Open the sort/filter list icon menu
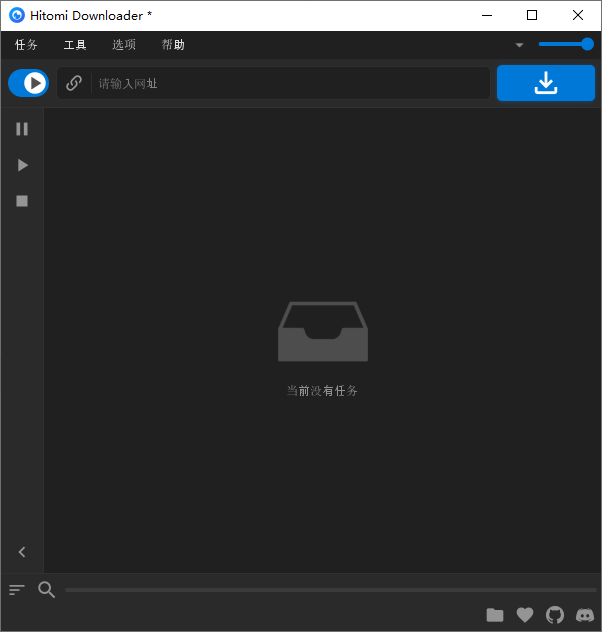This screenshot has width=602, height=632. [x=17, y=590]
